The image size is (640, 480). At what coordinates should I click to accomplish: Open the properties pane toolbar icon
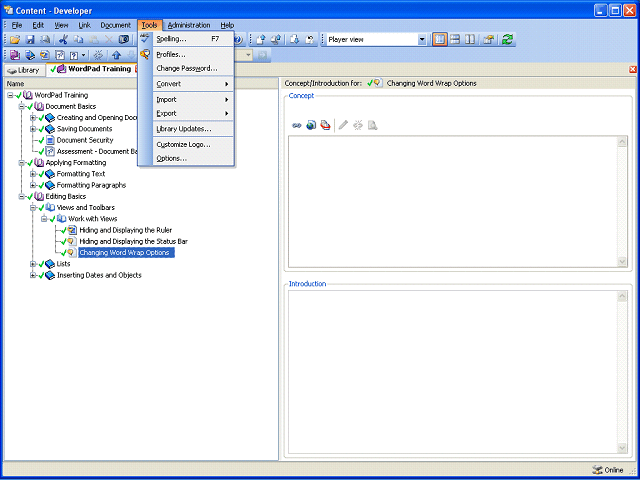pyautogui.click(x=489, y=40)
